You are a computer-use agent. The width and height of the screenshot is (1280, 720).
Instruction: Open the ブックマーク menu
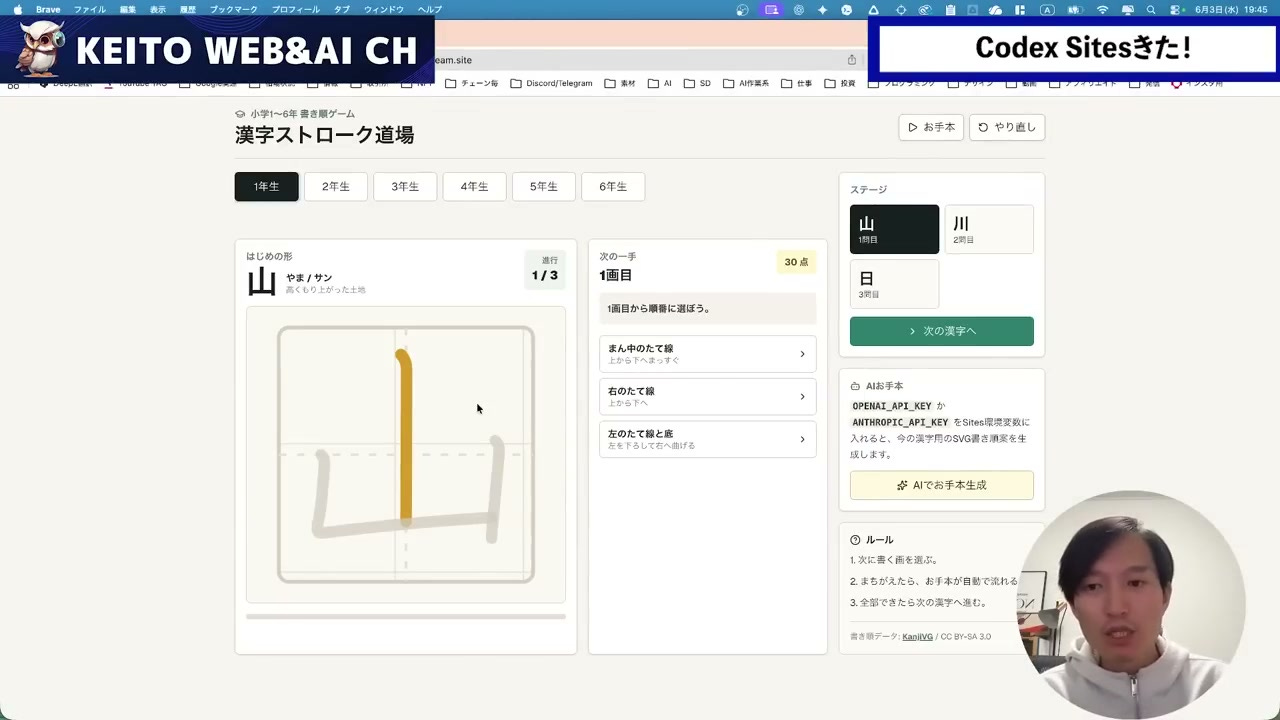coord(233,9)
